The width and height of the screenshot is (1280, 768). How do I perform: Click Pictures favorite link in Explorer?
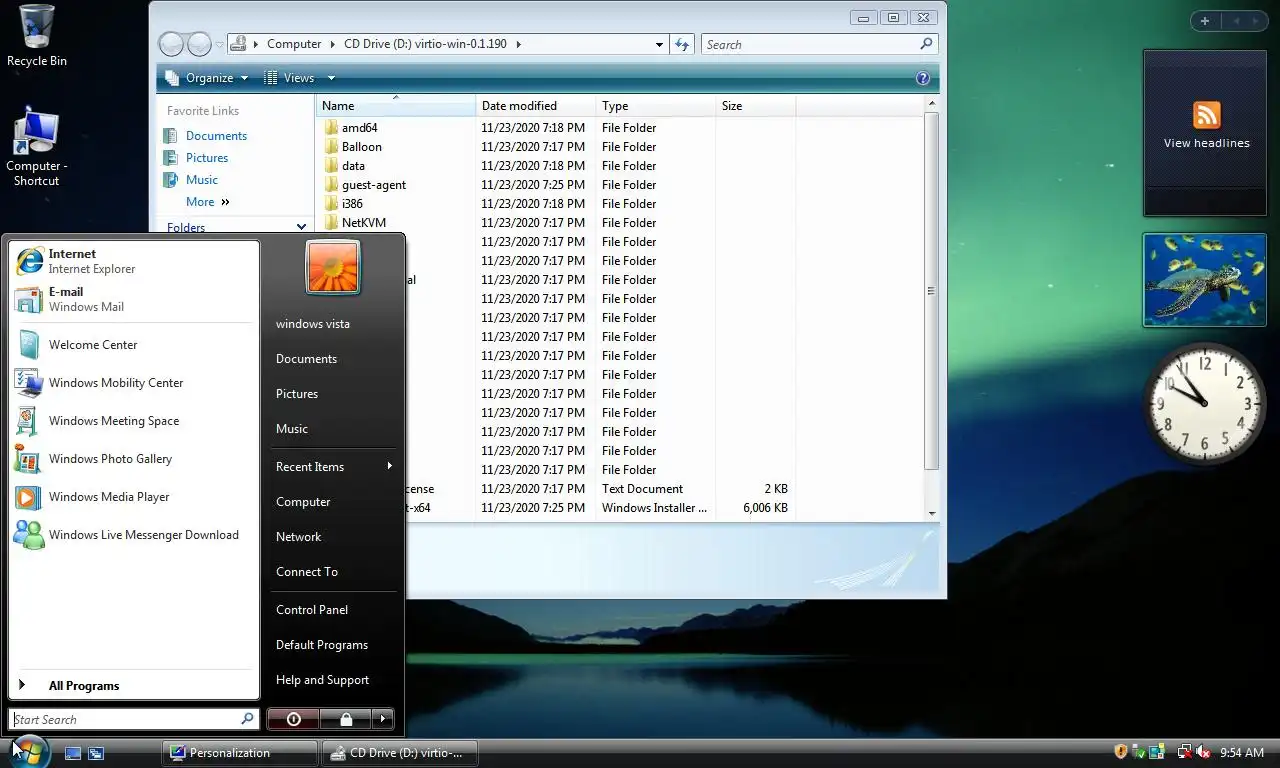tap(207, 158)
